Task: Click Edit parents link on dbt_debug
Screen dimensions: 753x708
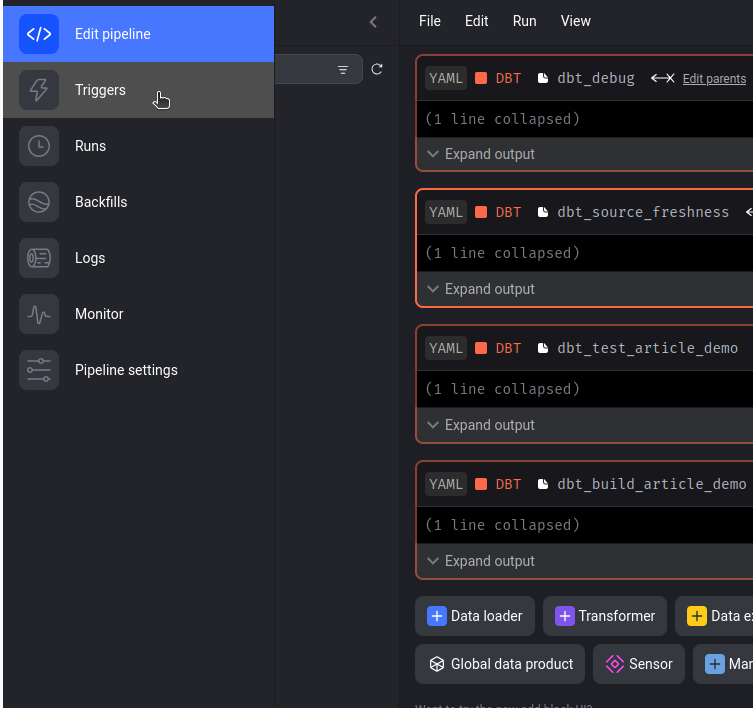Action: coord(714,79)
